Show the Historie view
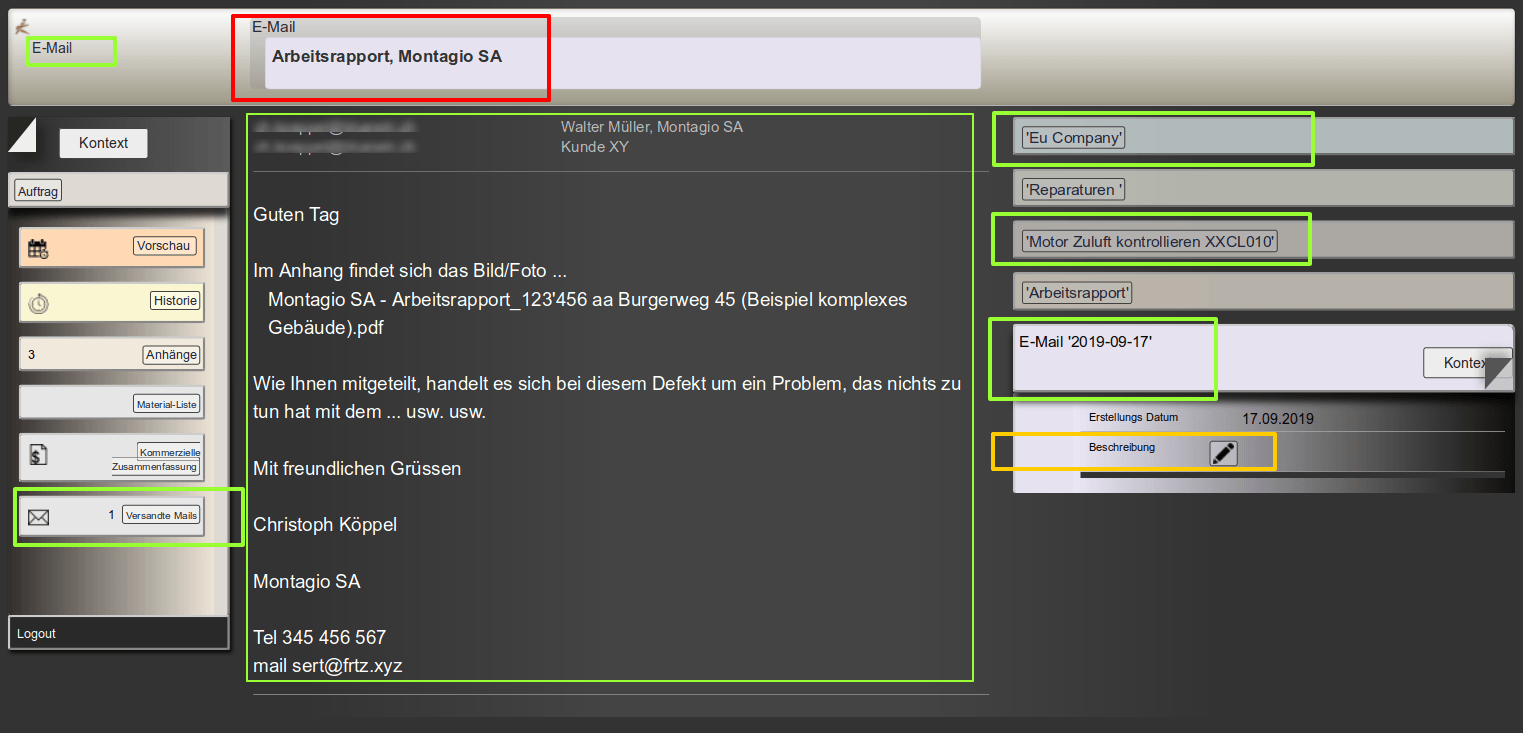Screen dimensions: 1523x733 coord(175,300)
